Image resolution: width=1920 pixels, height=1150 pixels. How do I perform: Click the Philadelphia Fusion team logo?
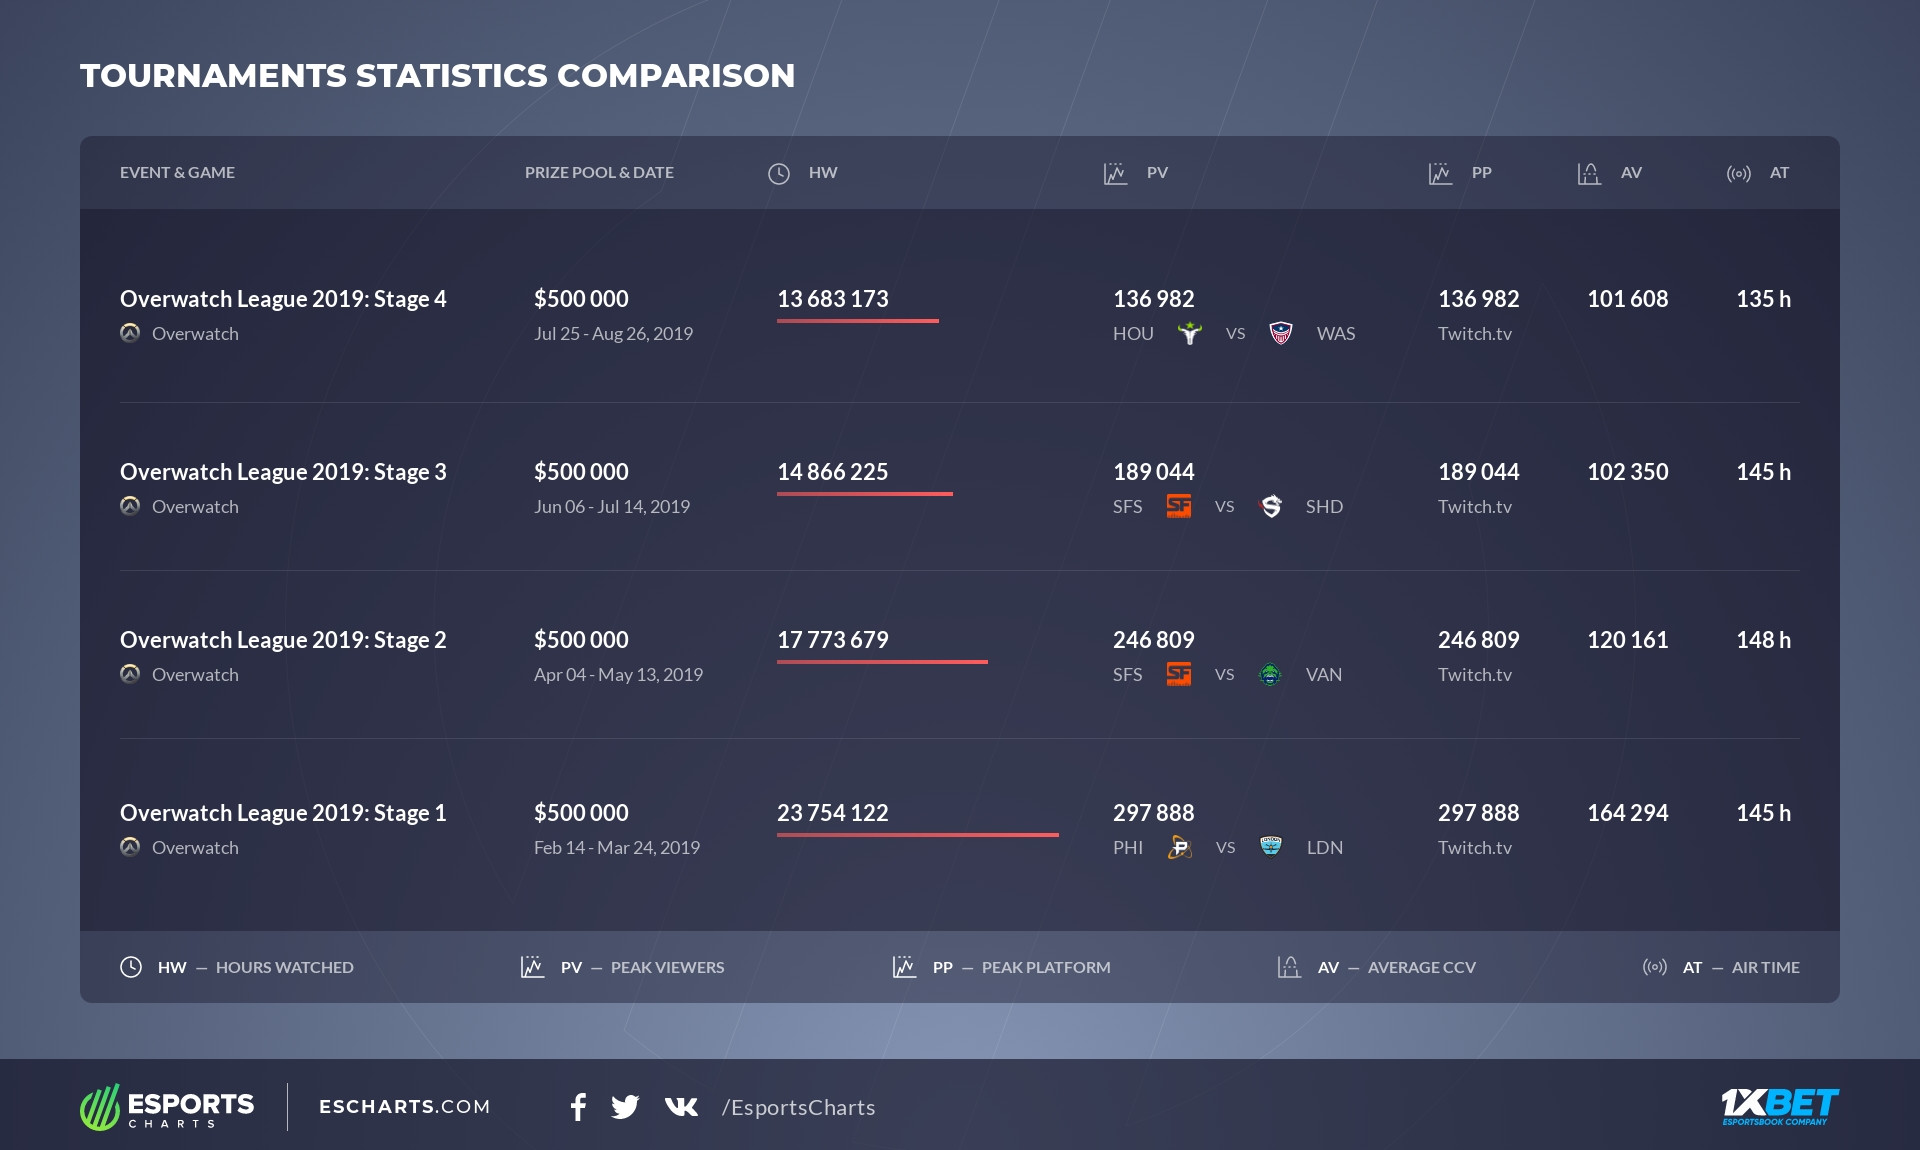[x=1180, y=848]
